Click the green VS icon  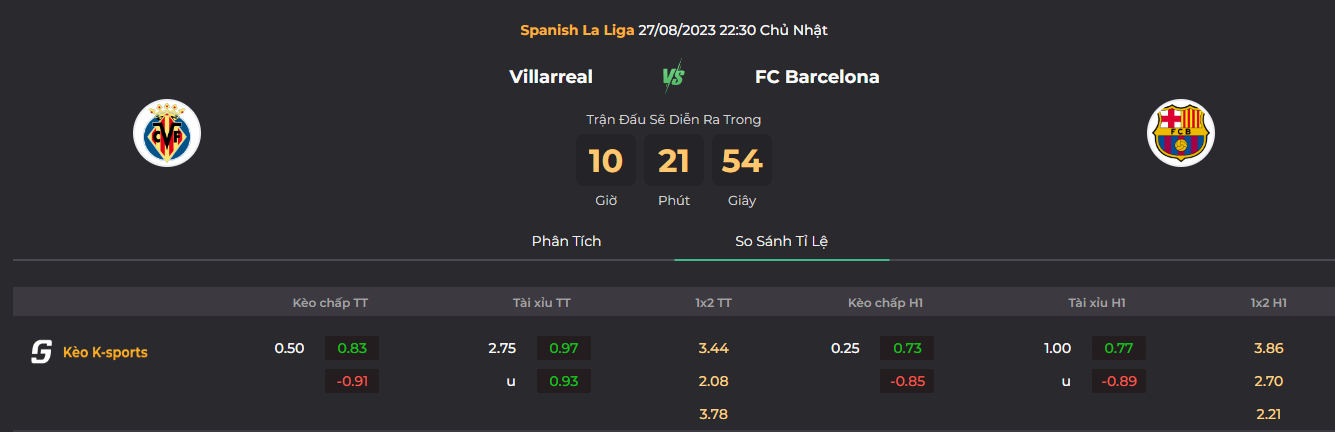[673, 77]
